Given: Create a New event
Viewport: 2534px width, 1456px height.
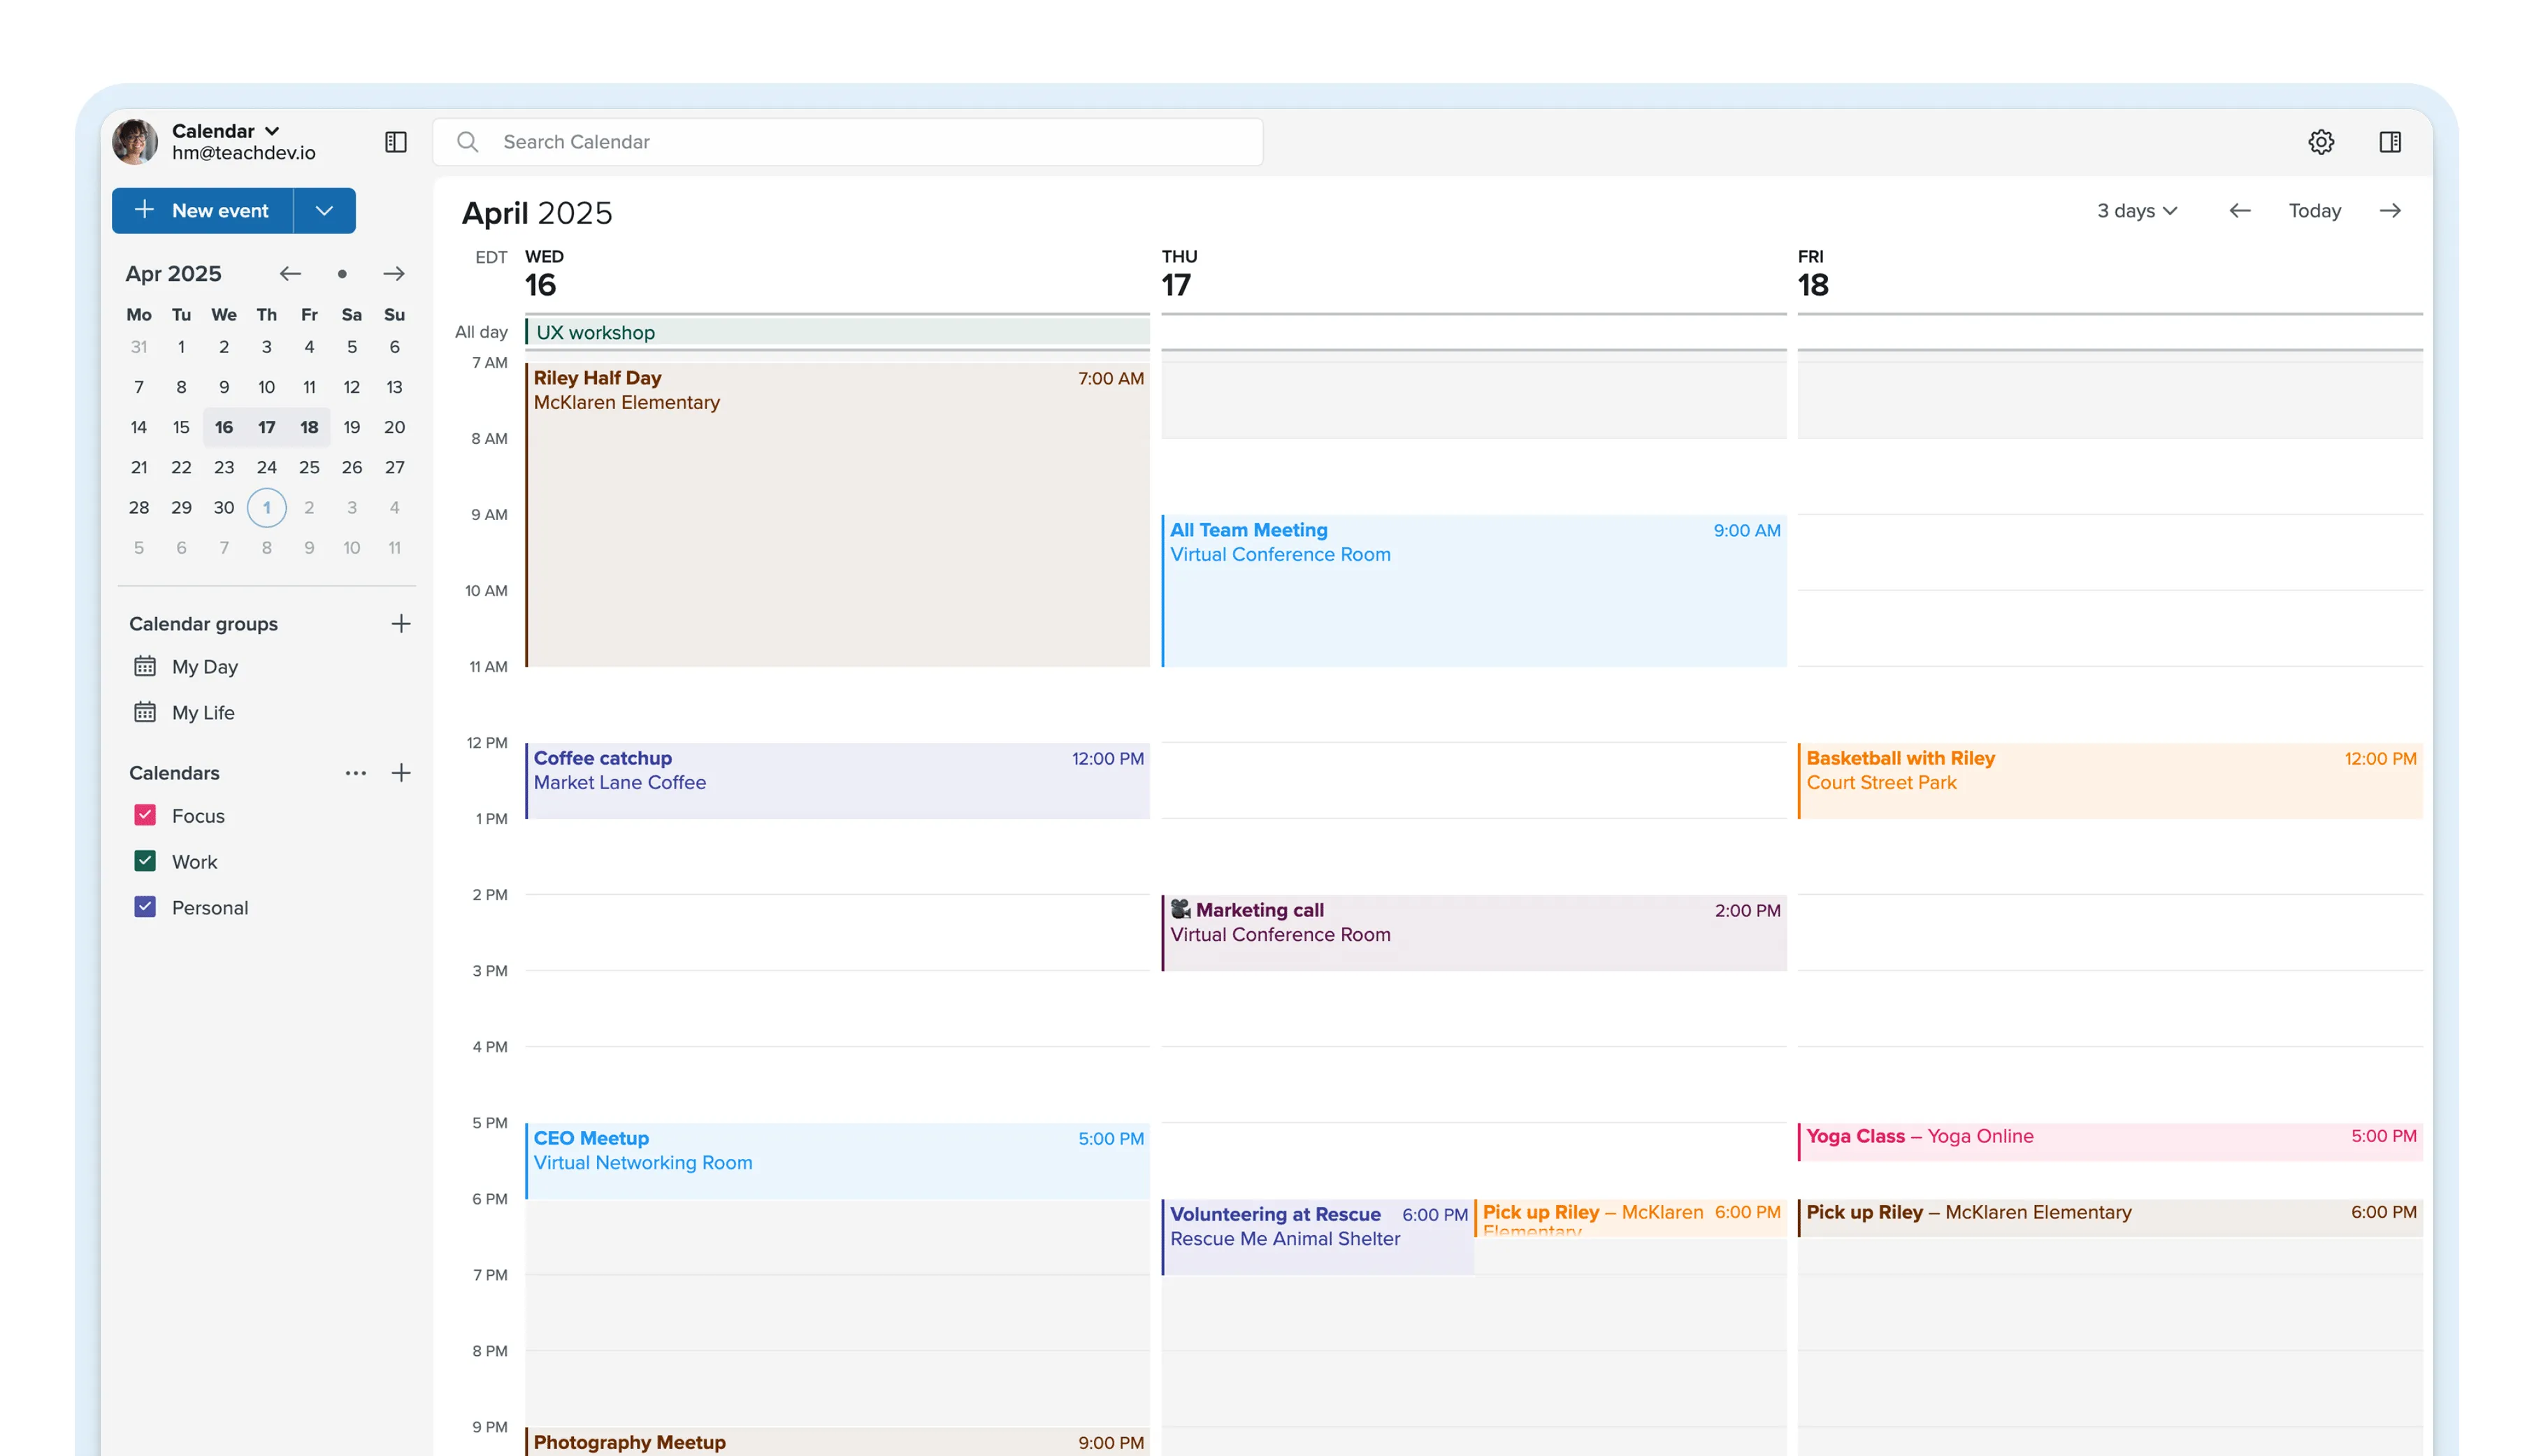Looking at the screenshot, I should (x=203, y=210).
